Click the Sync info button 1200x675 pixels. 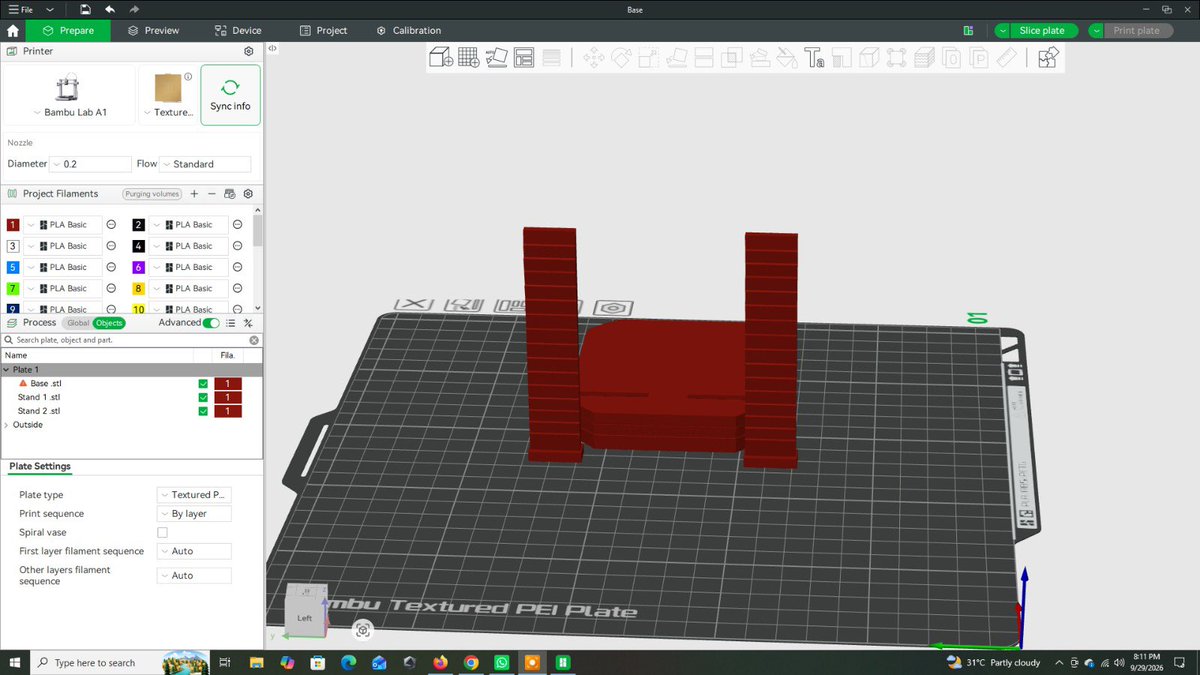pos(230,95)
